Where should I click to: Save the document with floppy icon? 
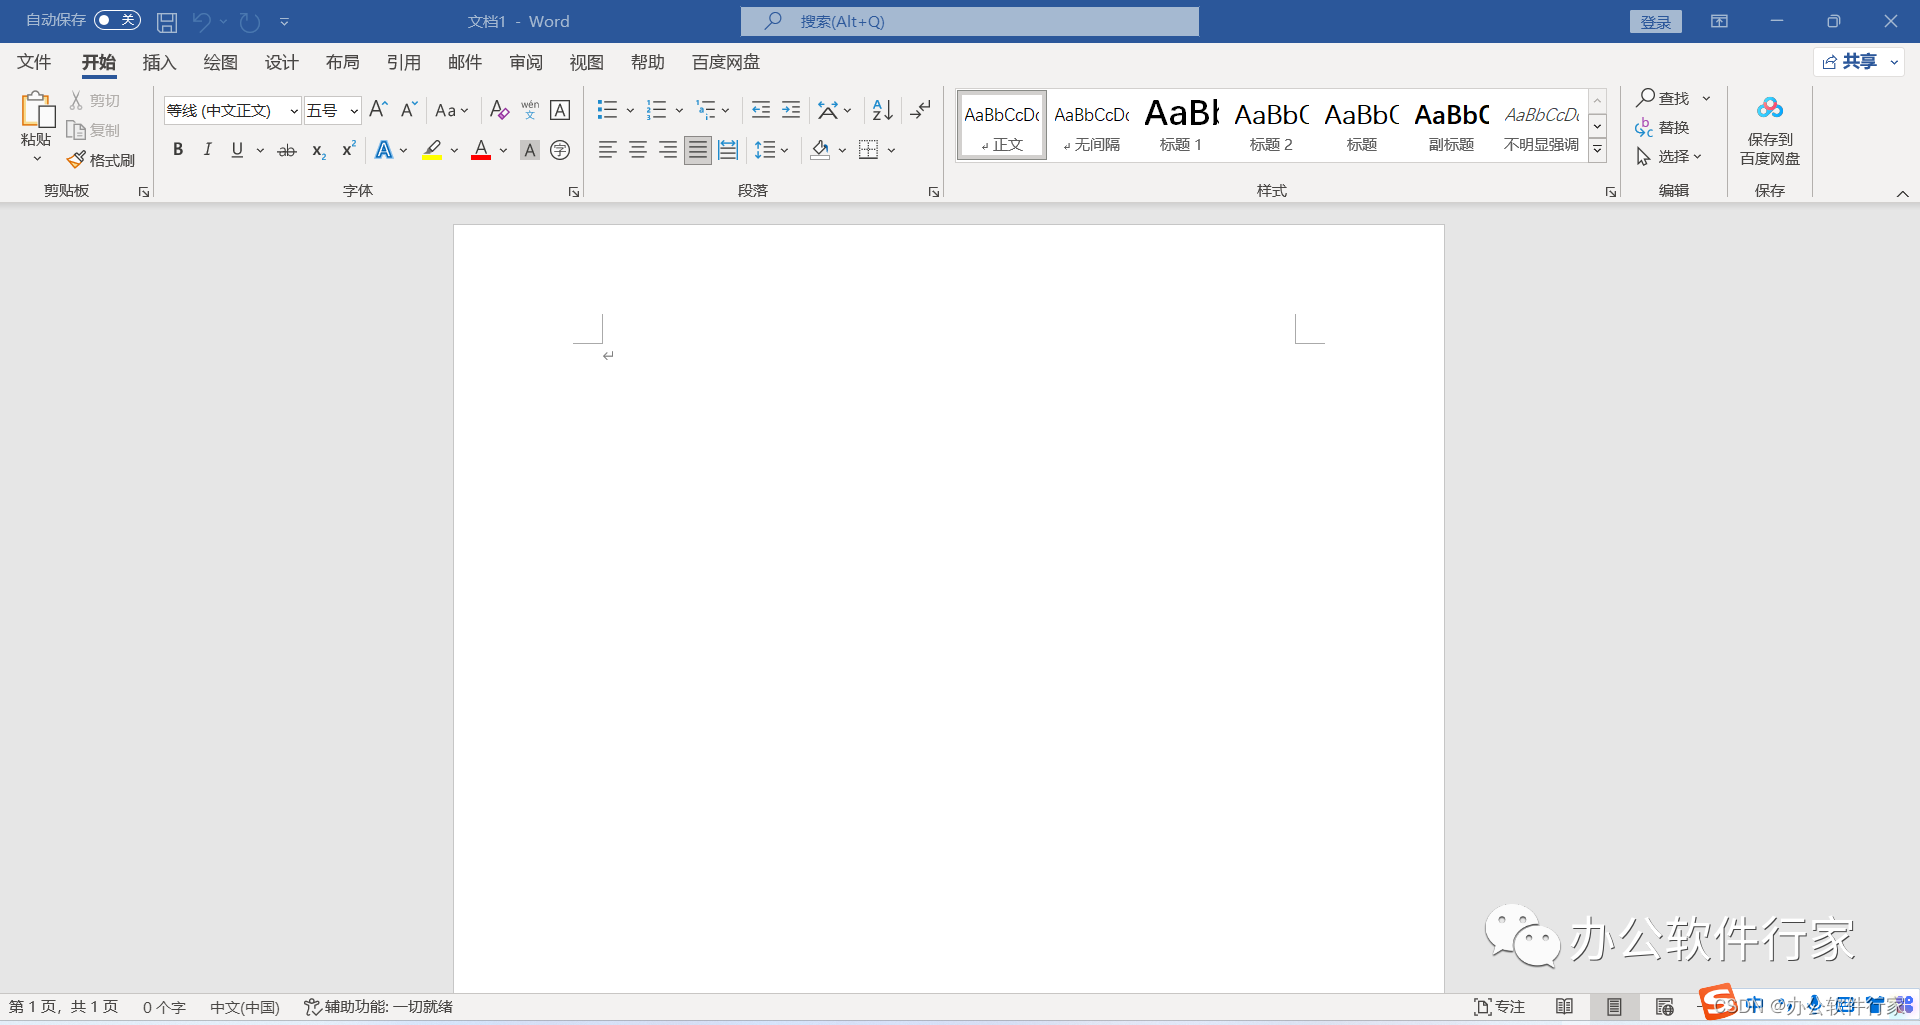click(167, 21)
